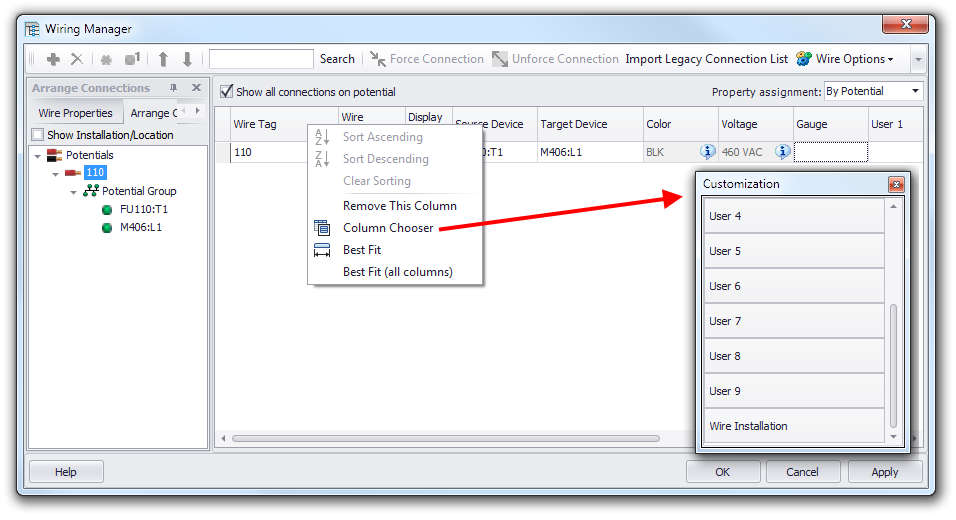Select User 8 in Customization list
The width and height of the screenshot is (956, 520).
[793, 355]
